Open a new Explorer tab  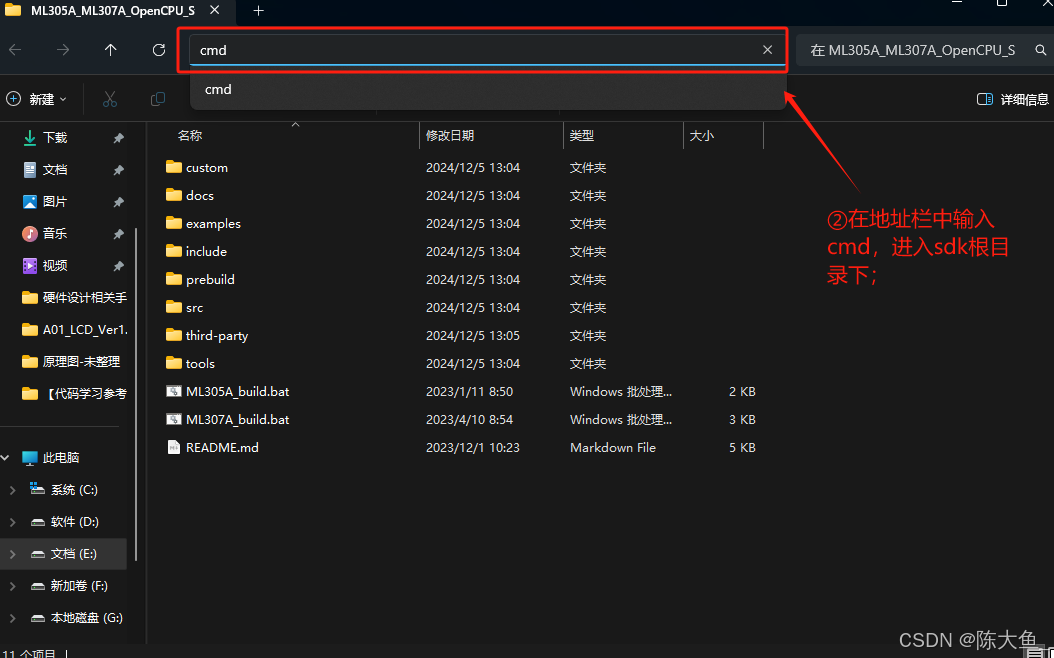[x=258, y=13]
